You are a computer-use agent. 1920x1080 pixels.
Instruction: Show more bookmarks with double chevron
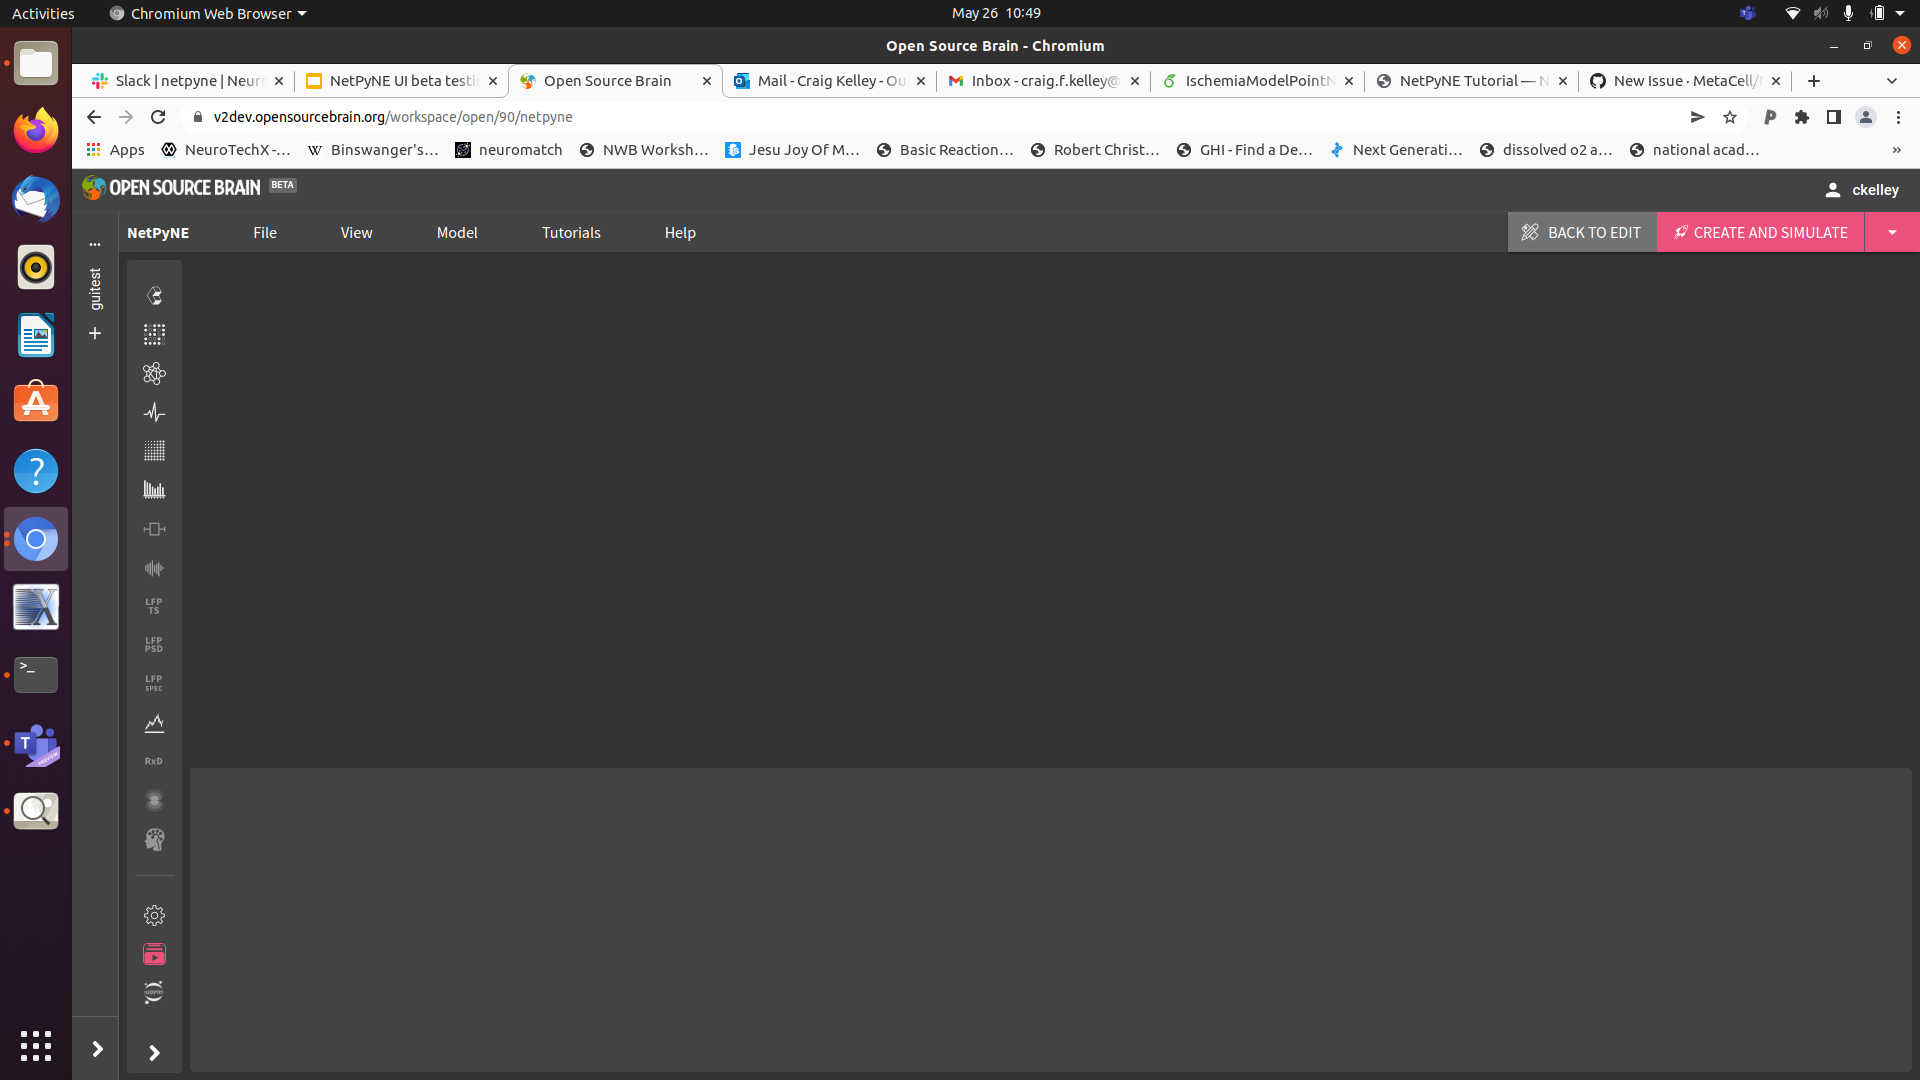point(1896,150)
